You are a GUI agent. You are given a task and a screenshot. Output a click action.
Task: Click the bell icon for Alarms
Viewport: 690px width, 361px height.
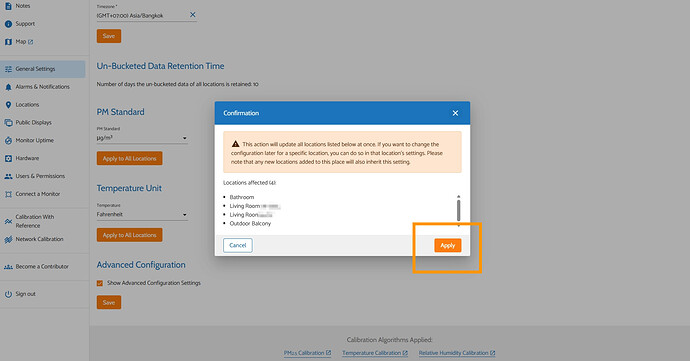[8, 87]
